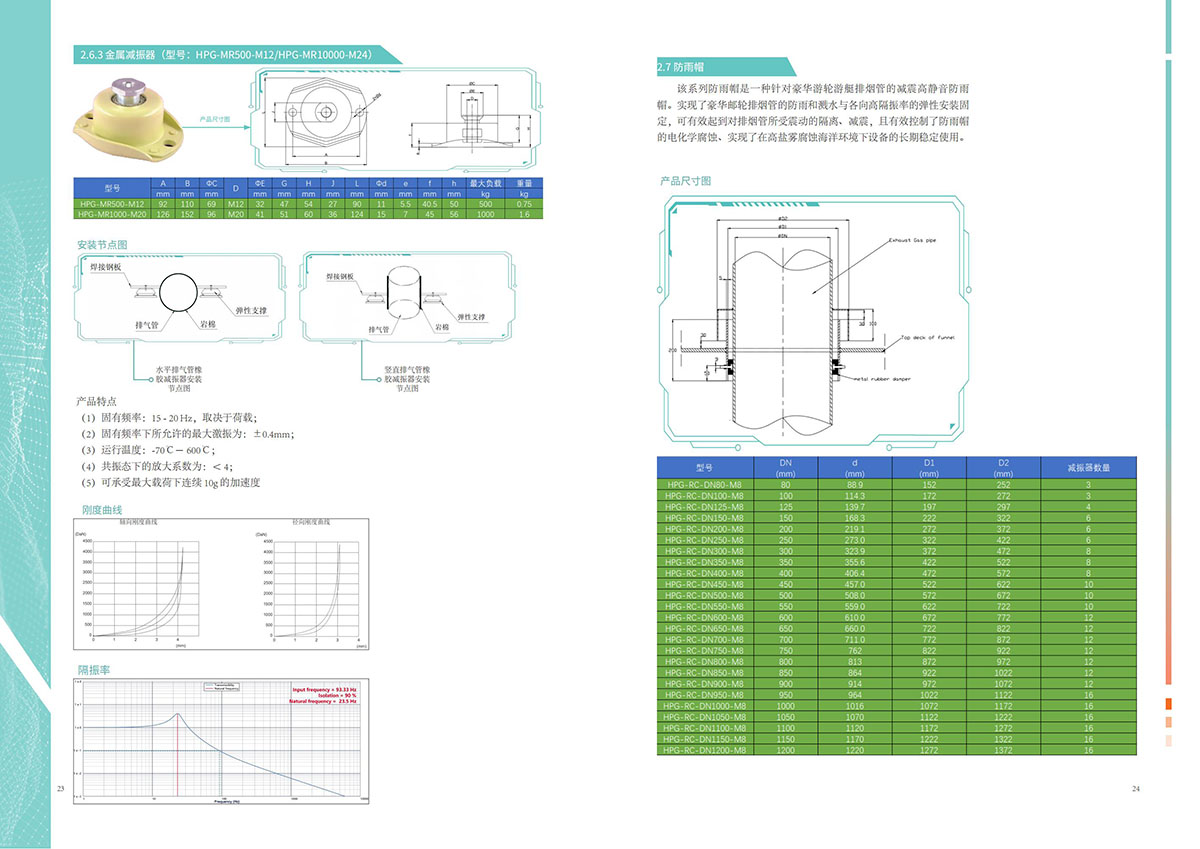Select row 'HPG-RC-DN200-M8'
This screenshot has height=849, width=1200.
pos(897,529)
